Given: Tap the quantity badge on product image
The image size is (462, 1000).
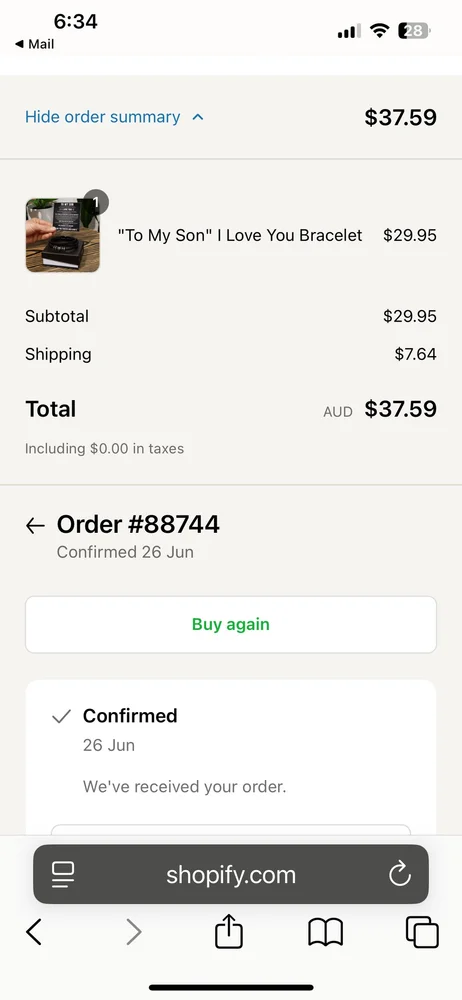Looking at the screenshot, I should click(96, 202).
